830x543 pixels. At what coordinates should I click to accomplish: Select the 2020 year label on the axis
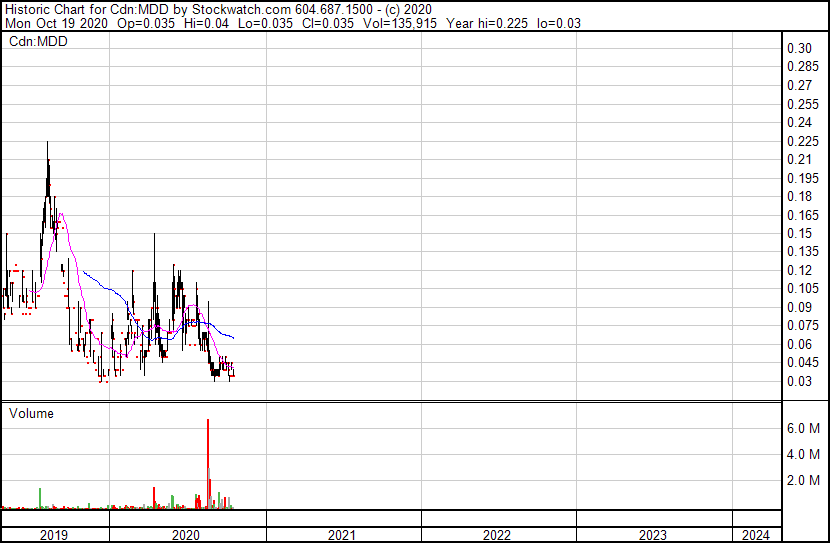[186, 535]
